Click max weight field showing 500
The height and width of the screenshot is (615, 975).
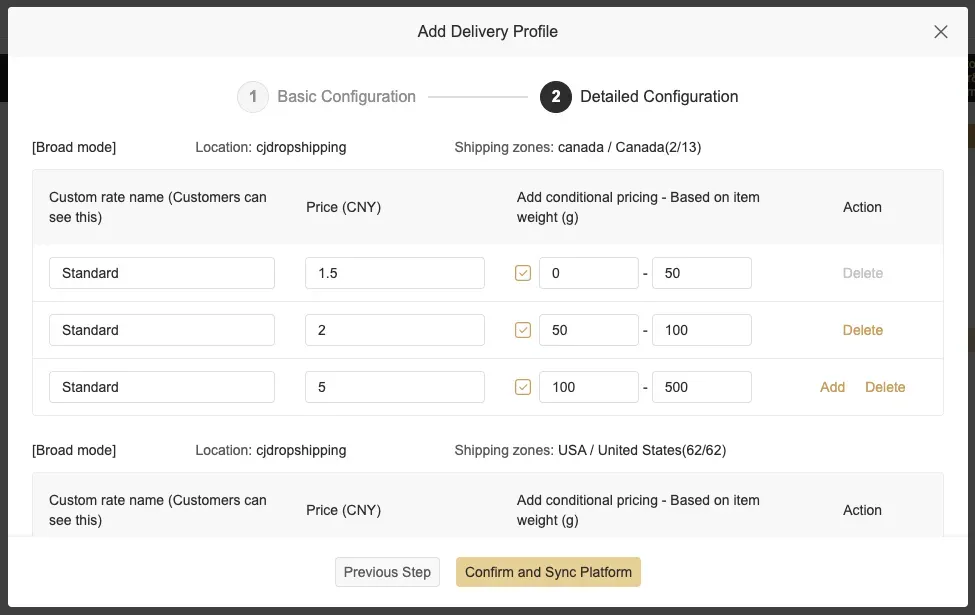(701, 387)
